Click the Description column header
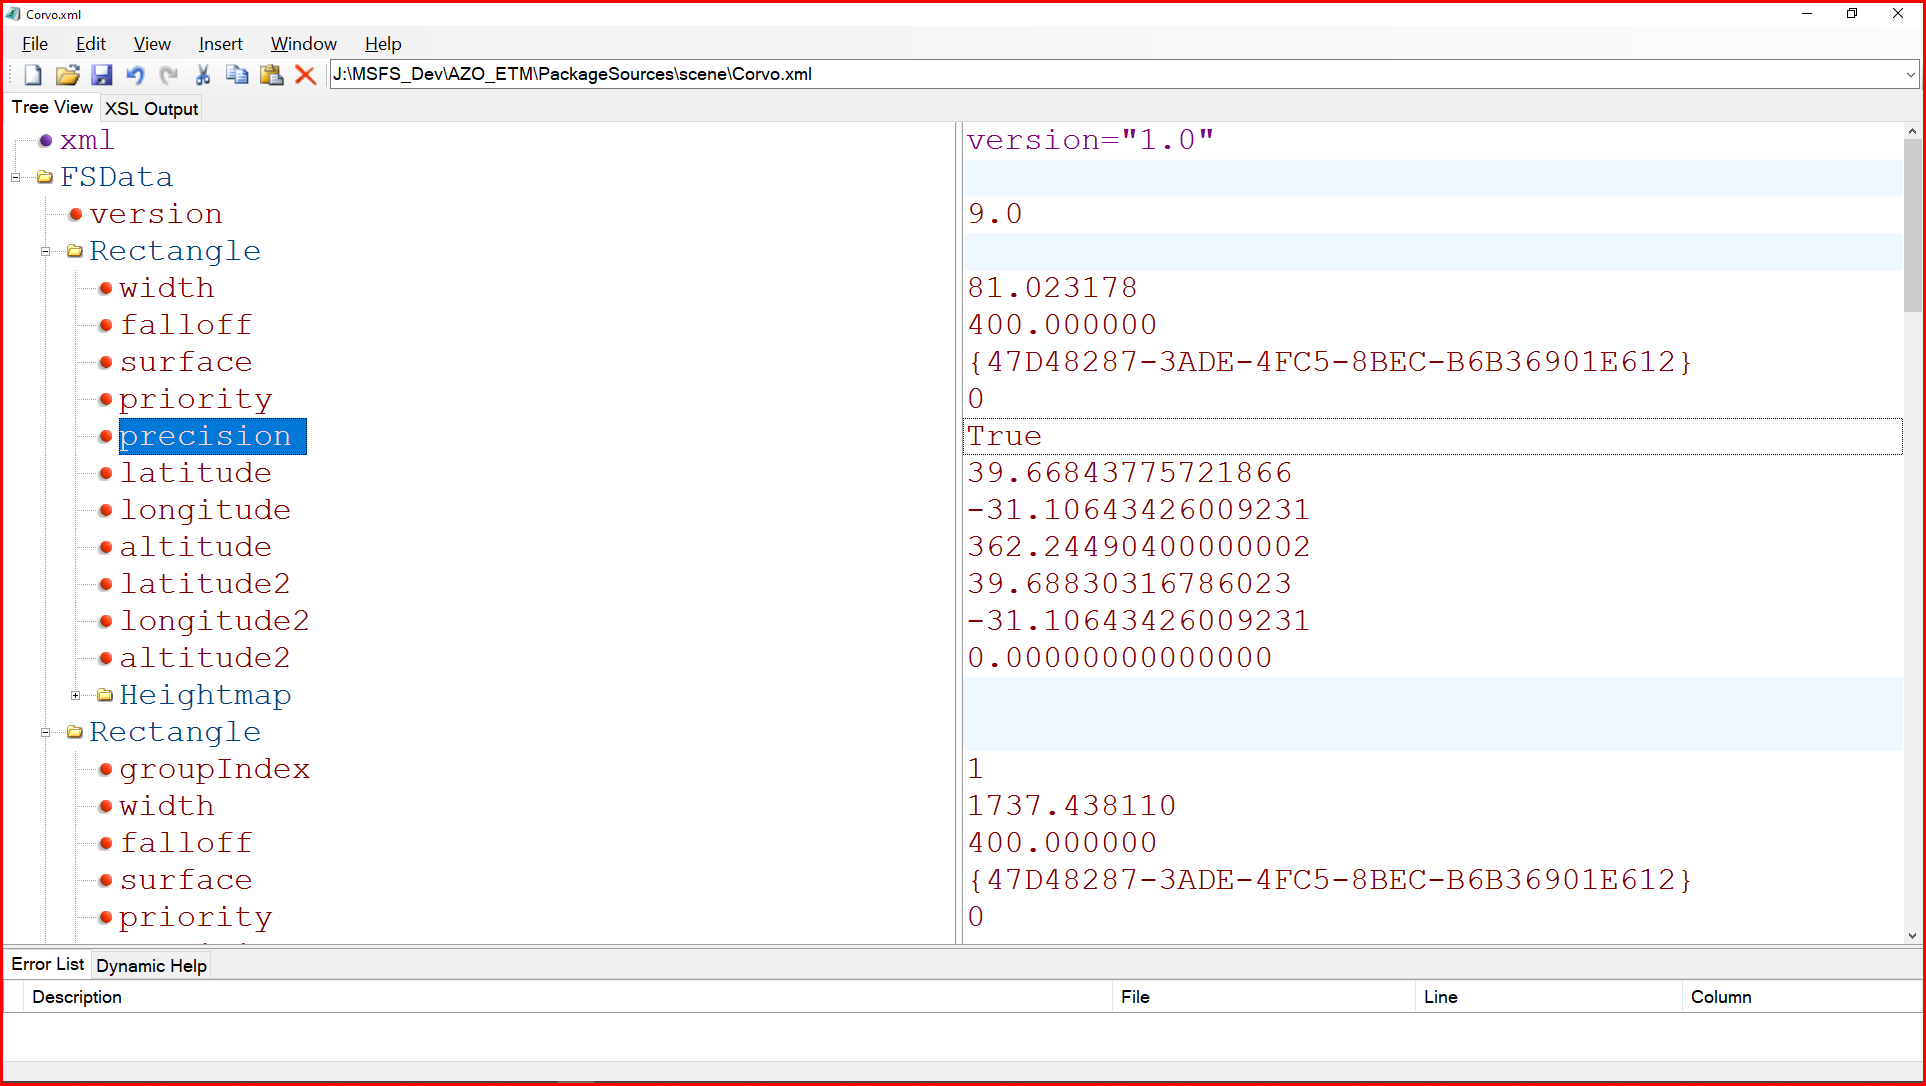This screenshot has width=1926, height=1086. click(x=77, y=997)
